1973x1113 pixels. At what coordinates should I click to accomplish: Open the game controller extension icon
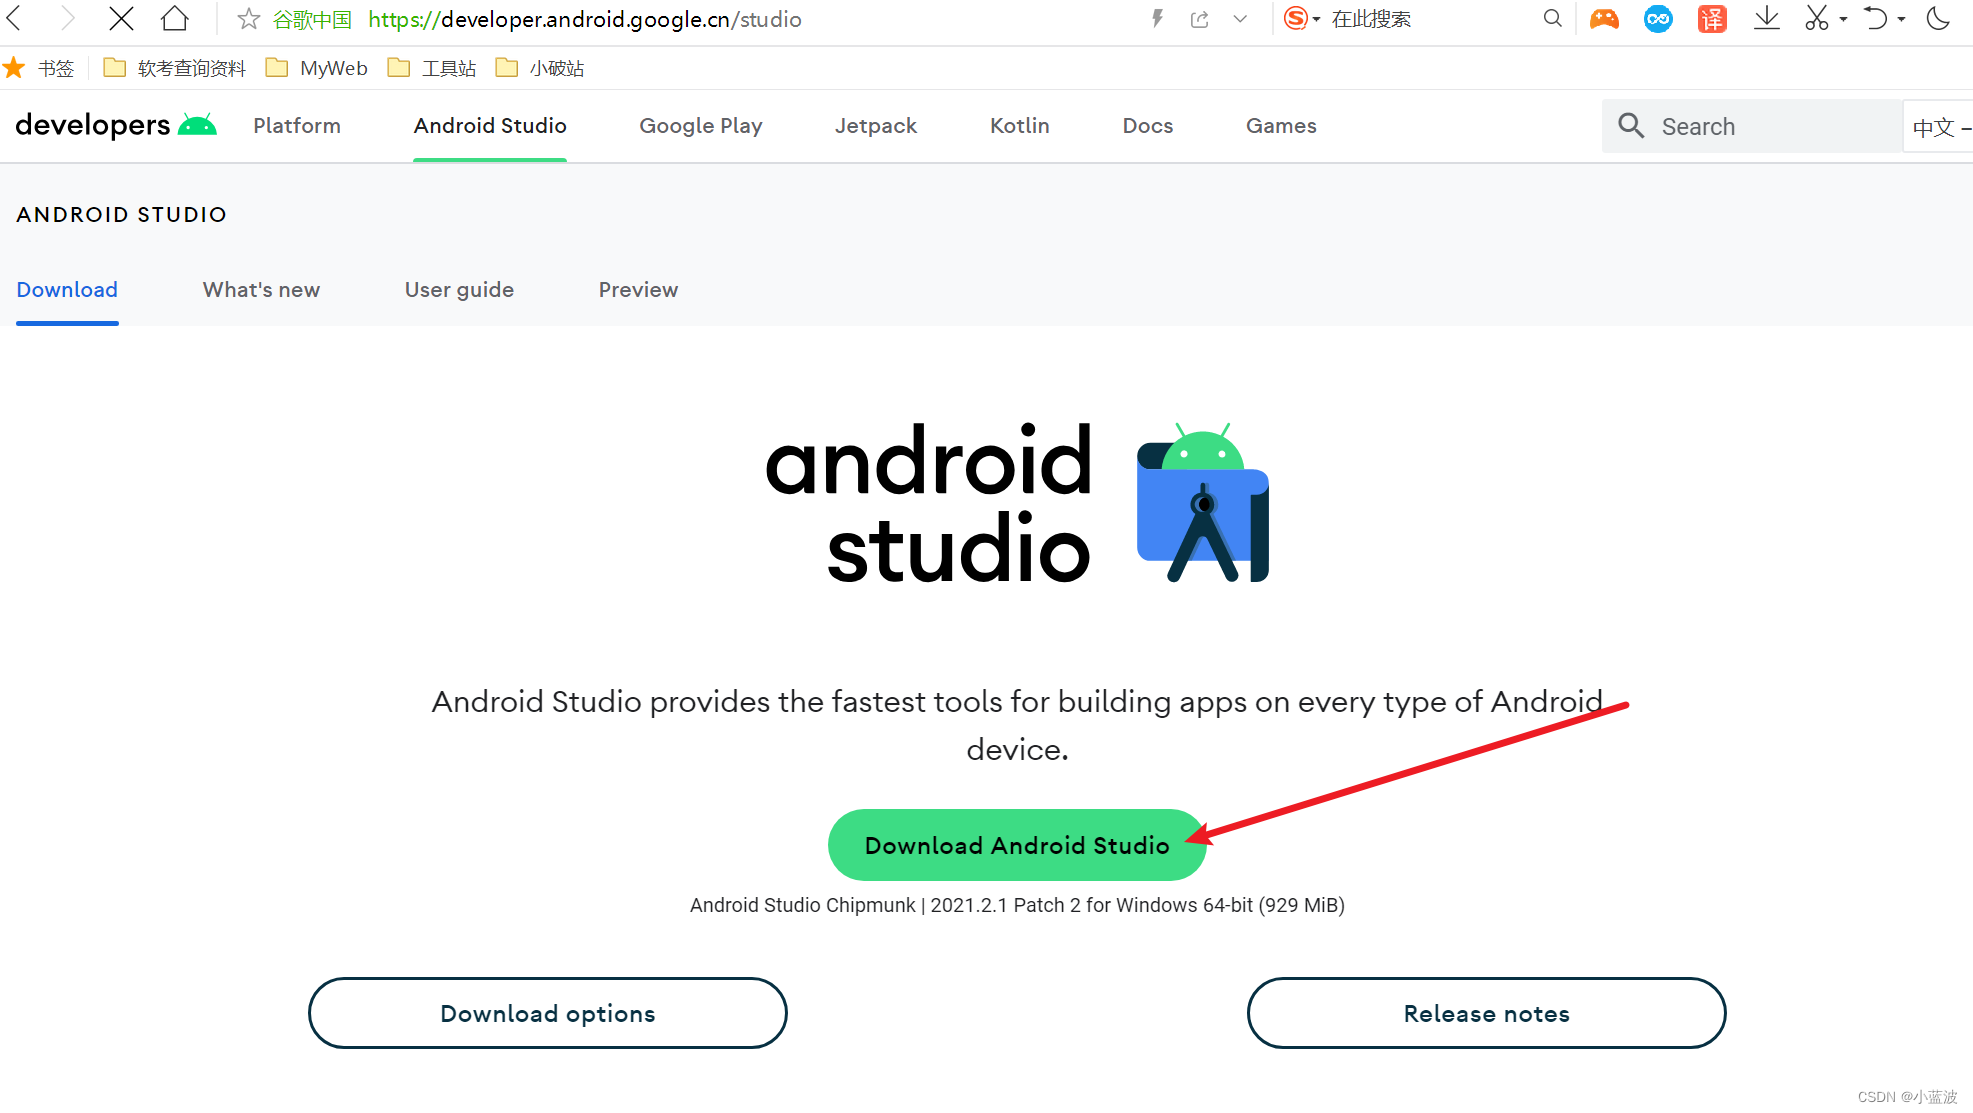(x=1604, y=19)
